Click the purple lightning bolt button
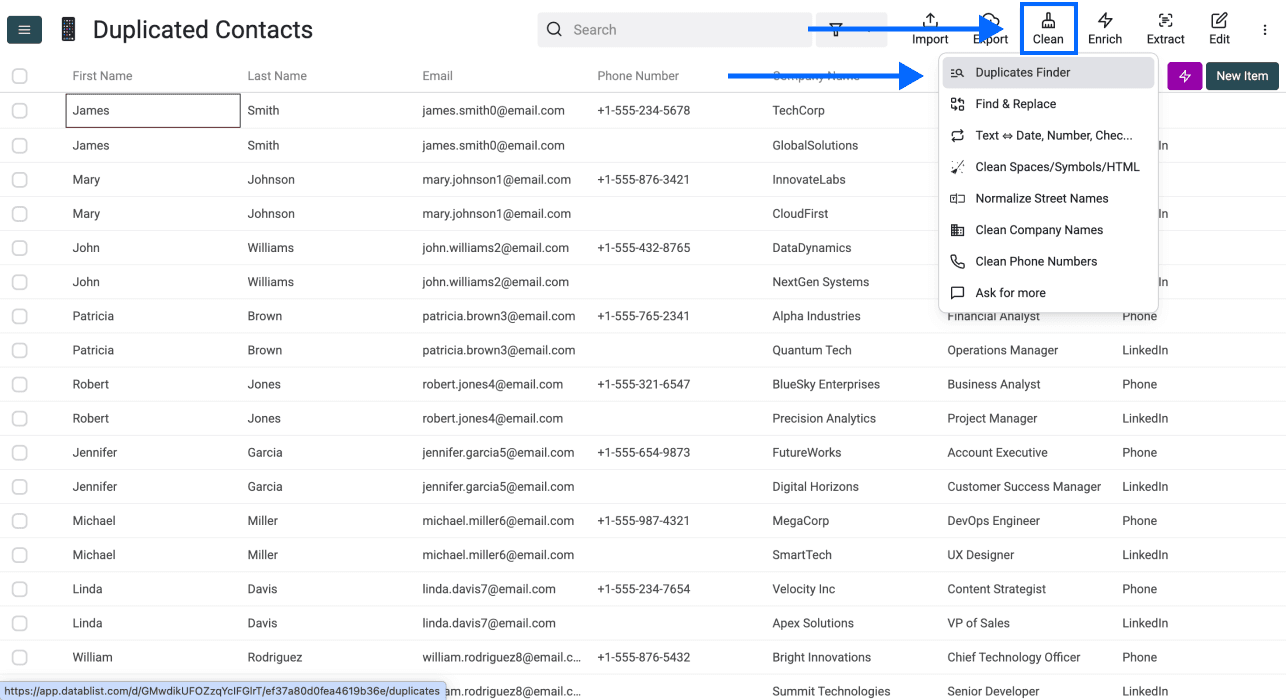Viewport: 1286px width, 700px height. 1184,75
